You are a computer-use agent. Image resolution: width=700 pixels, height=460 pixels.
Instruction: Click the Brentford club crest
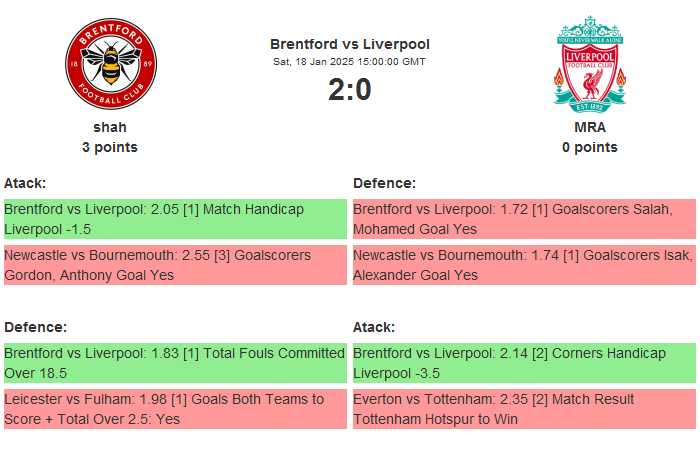pyautogui.click(x=110, y=64)
